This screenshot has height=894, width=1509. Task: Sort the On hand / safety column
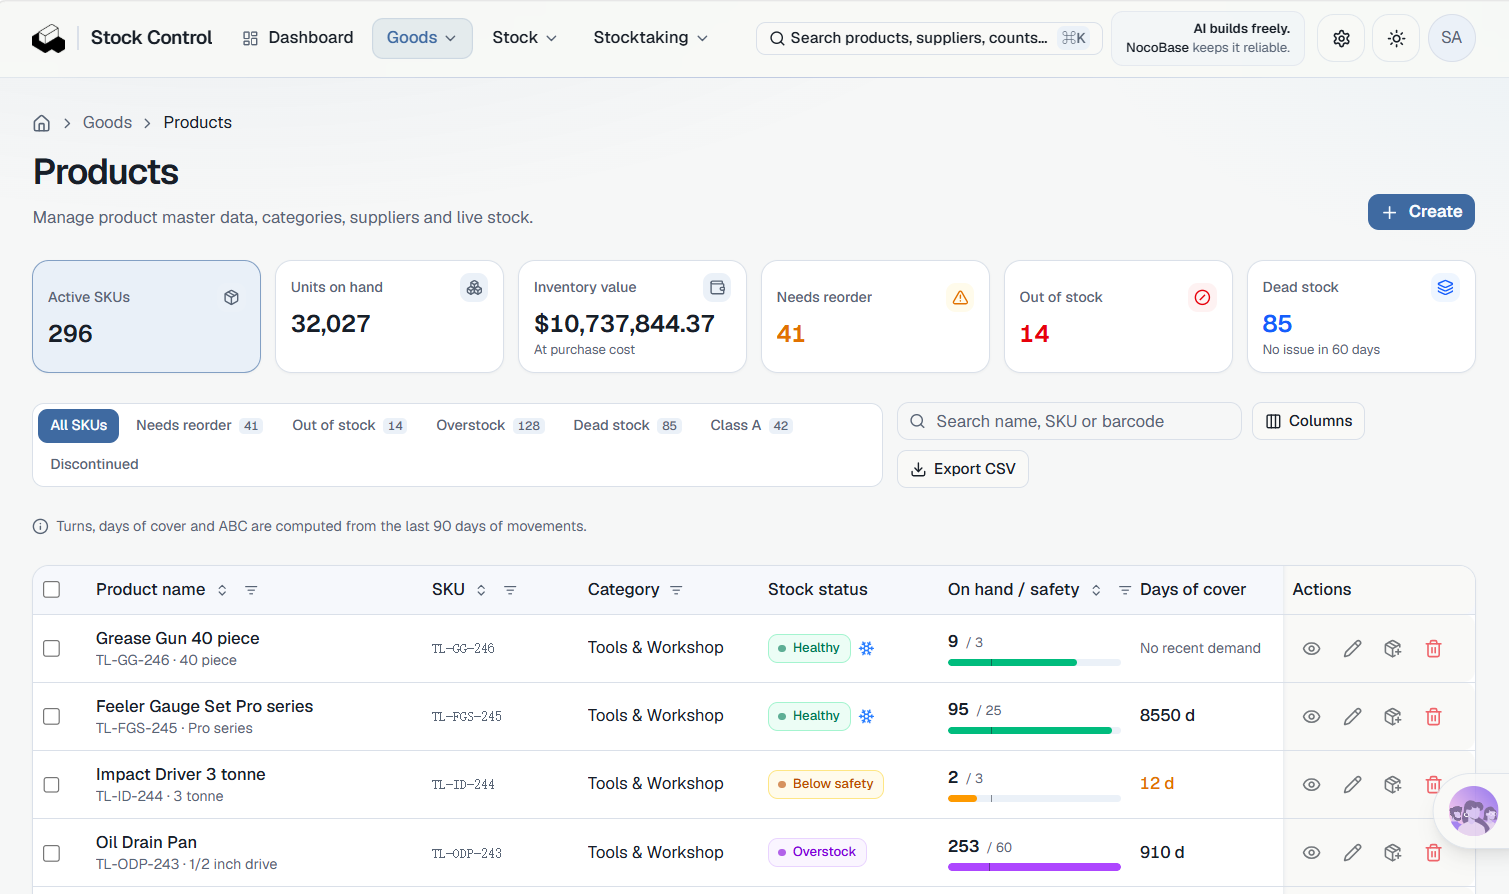(1096, 590)
